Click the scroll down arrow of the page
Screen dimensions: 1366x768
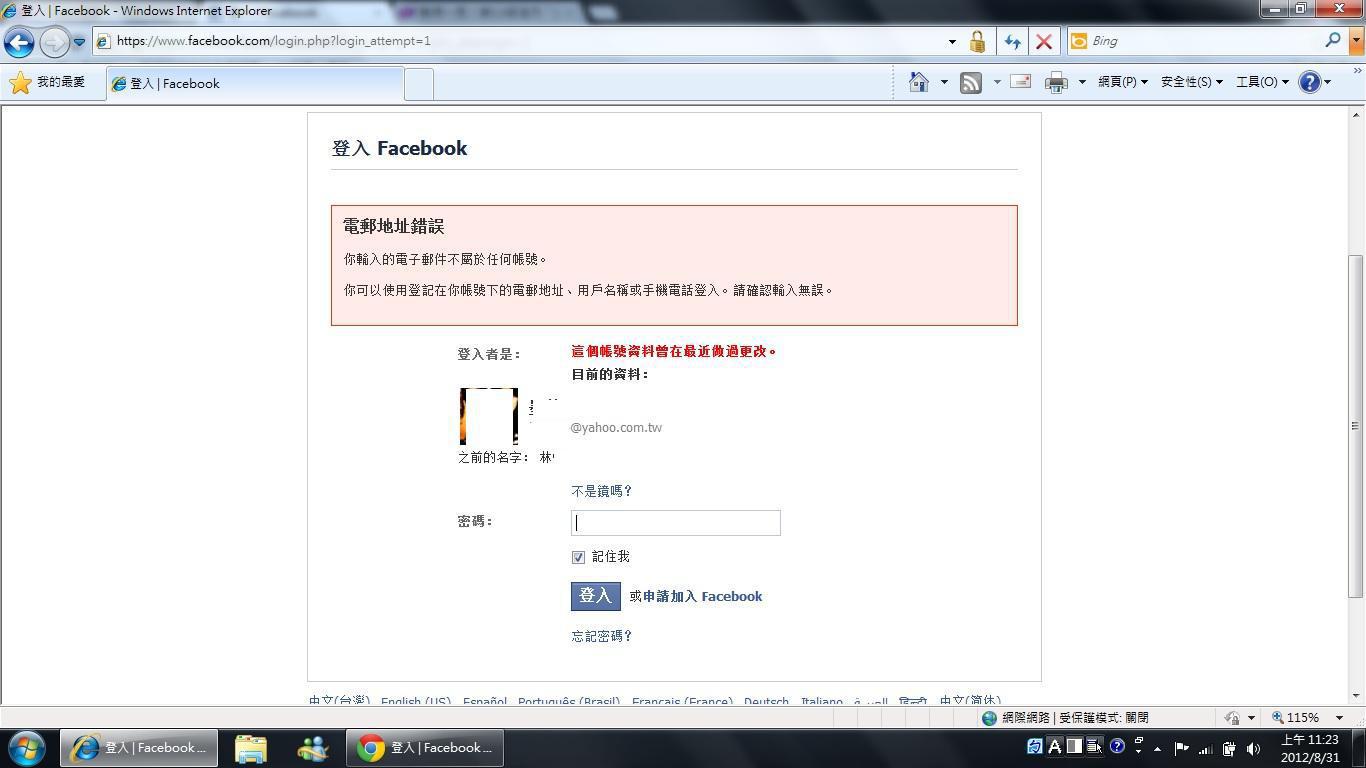[1356, 695]
